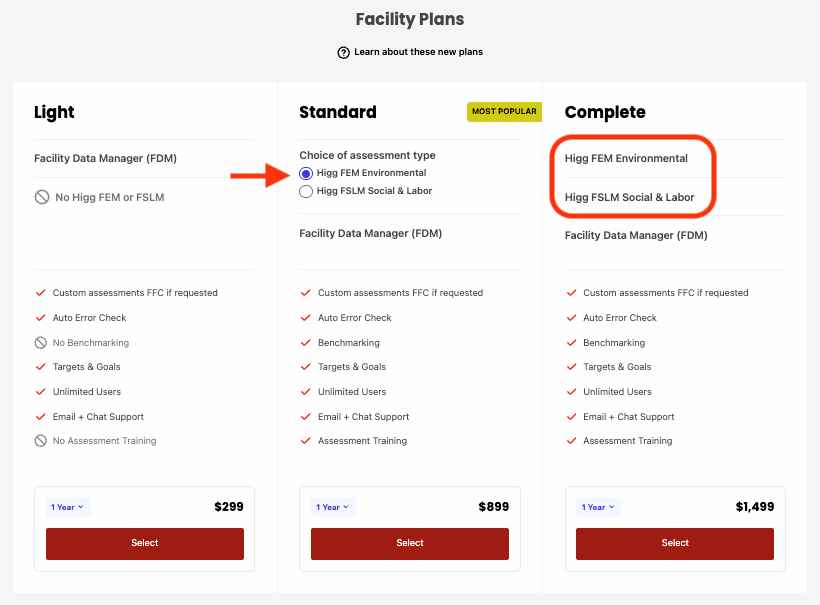Image resolution: width=820 pixels, height=605 pixels.
Task: Click the question mark help icon
Action: [x=343, y=52]
